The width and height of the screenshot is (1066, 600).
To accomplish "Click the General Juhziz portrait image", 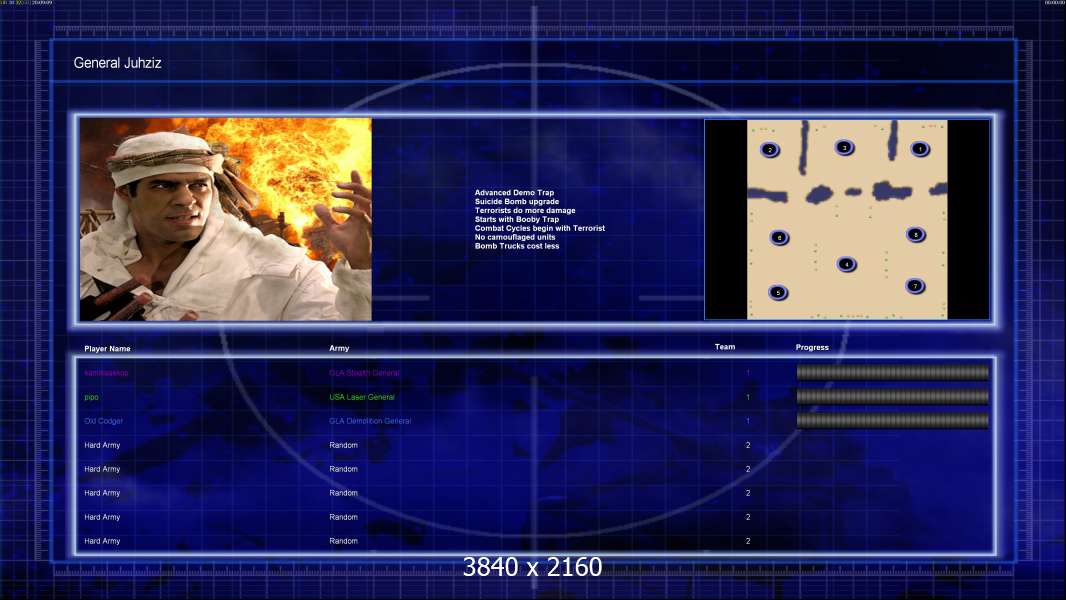I will pos(226,219).
